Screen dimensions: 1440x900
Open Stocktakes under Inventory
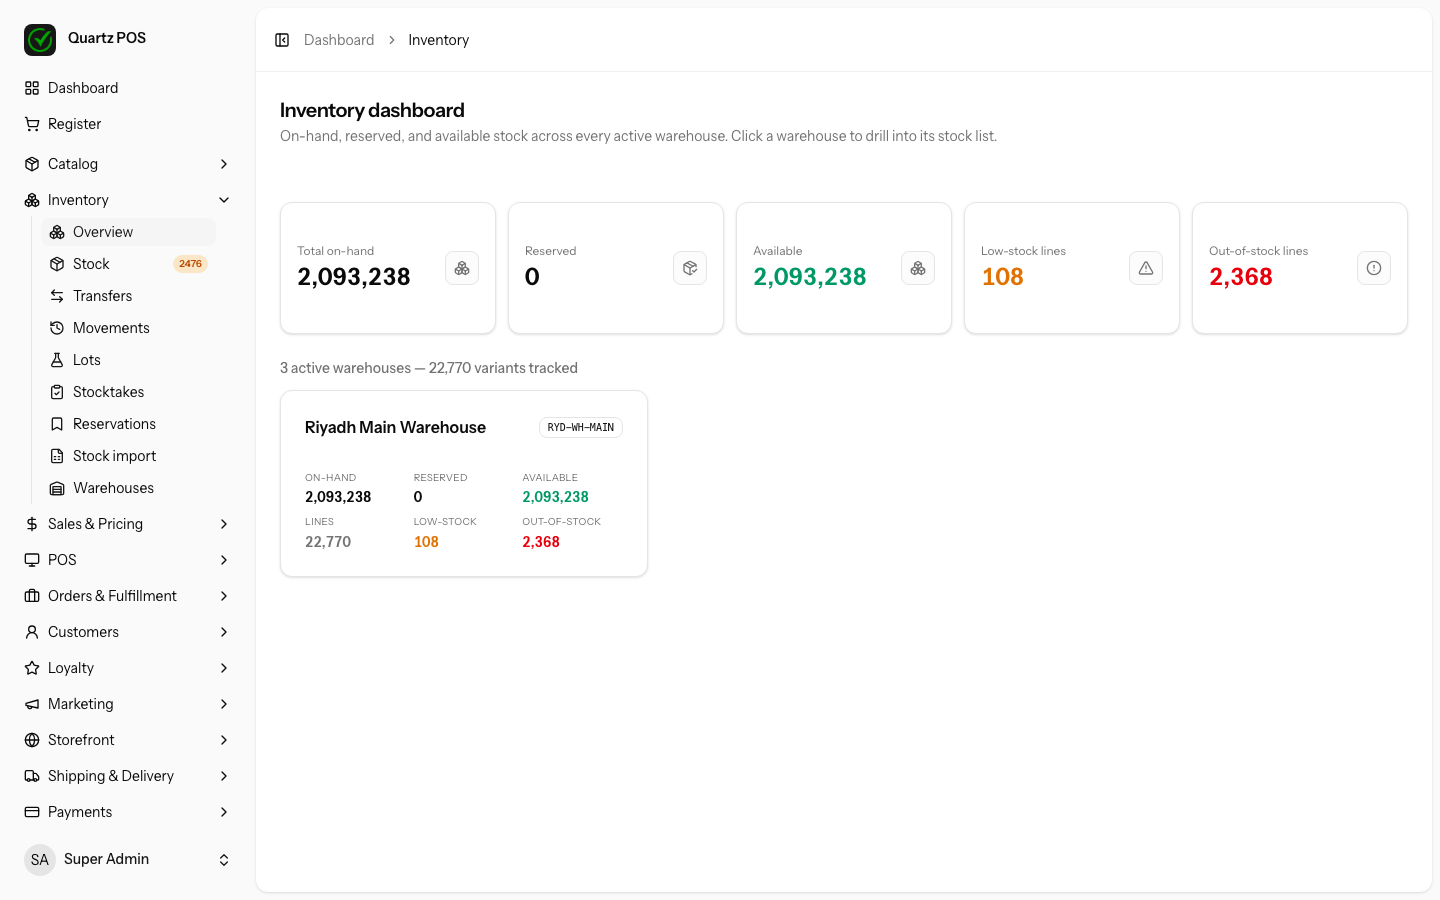129,392
